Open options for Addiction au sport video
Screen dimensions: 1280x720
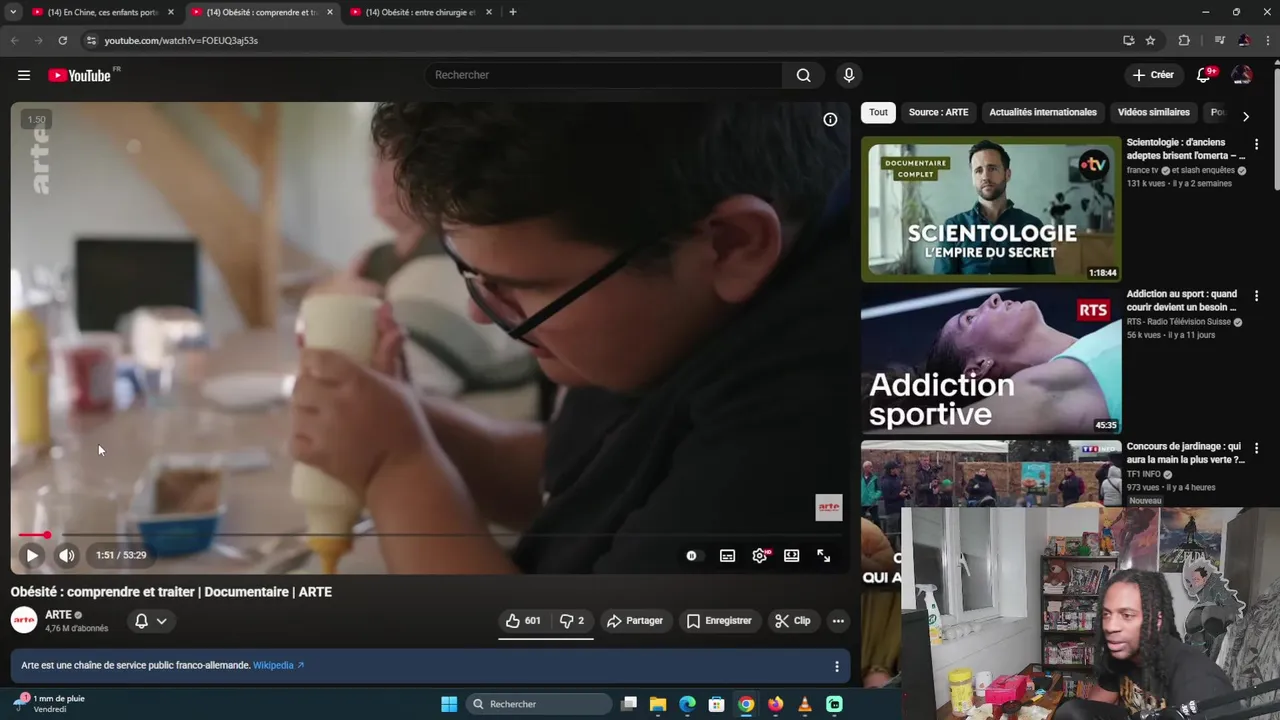(1256, 297)
